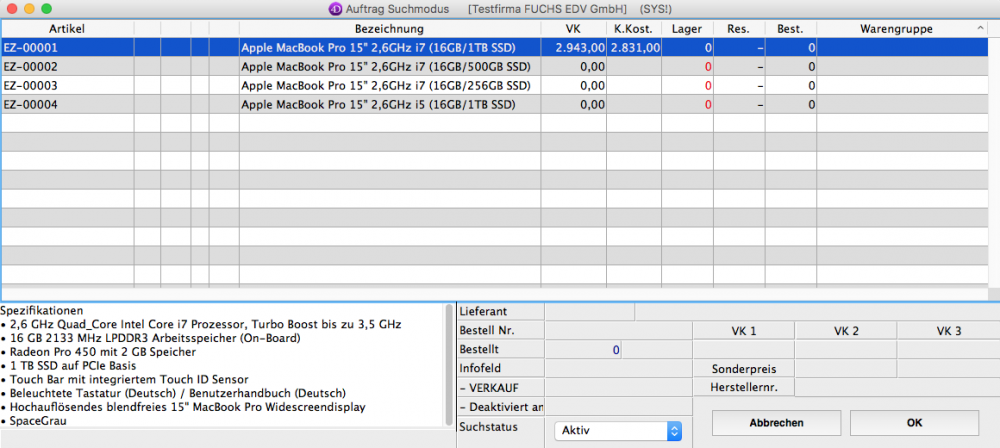Click the green zoom window button

coord(51,8)
